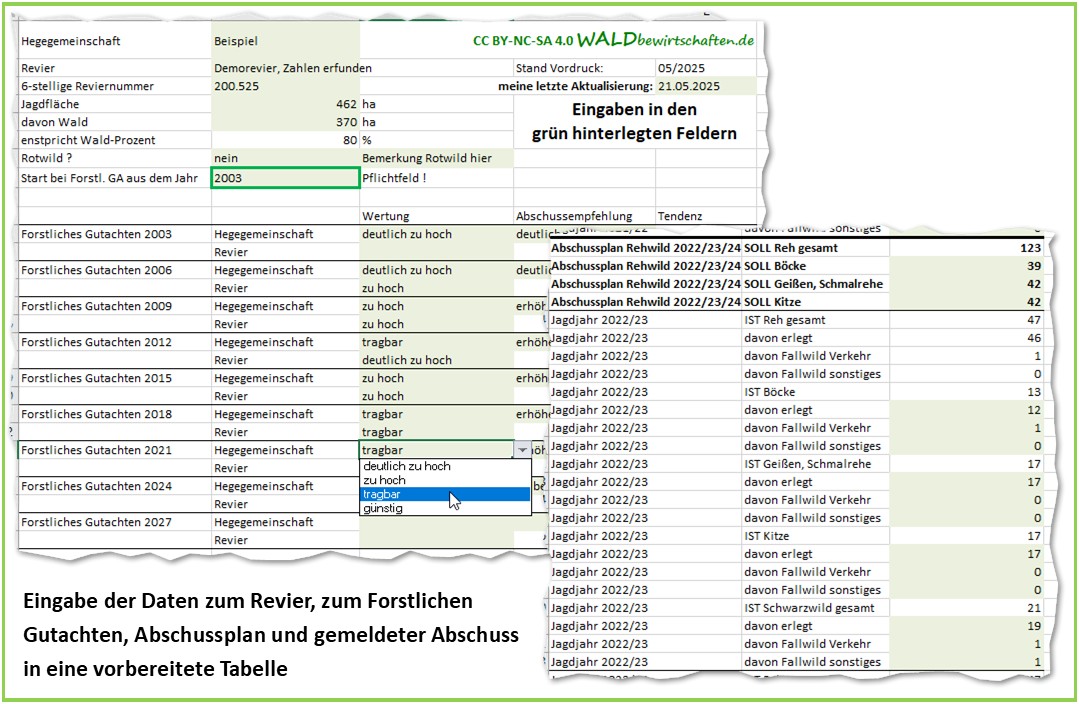Open the dropdown arrow for Gutachten 2021 Wertung
The width and height of the screenshot is (1079, 704).
click(522, 451)
